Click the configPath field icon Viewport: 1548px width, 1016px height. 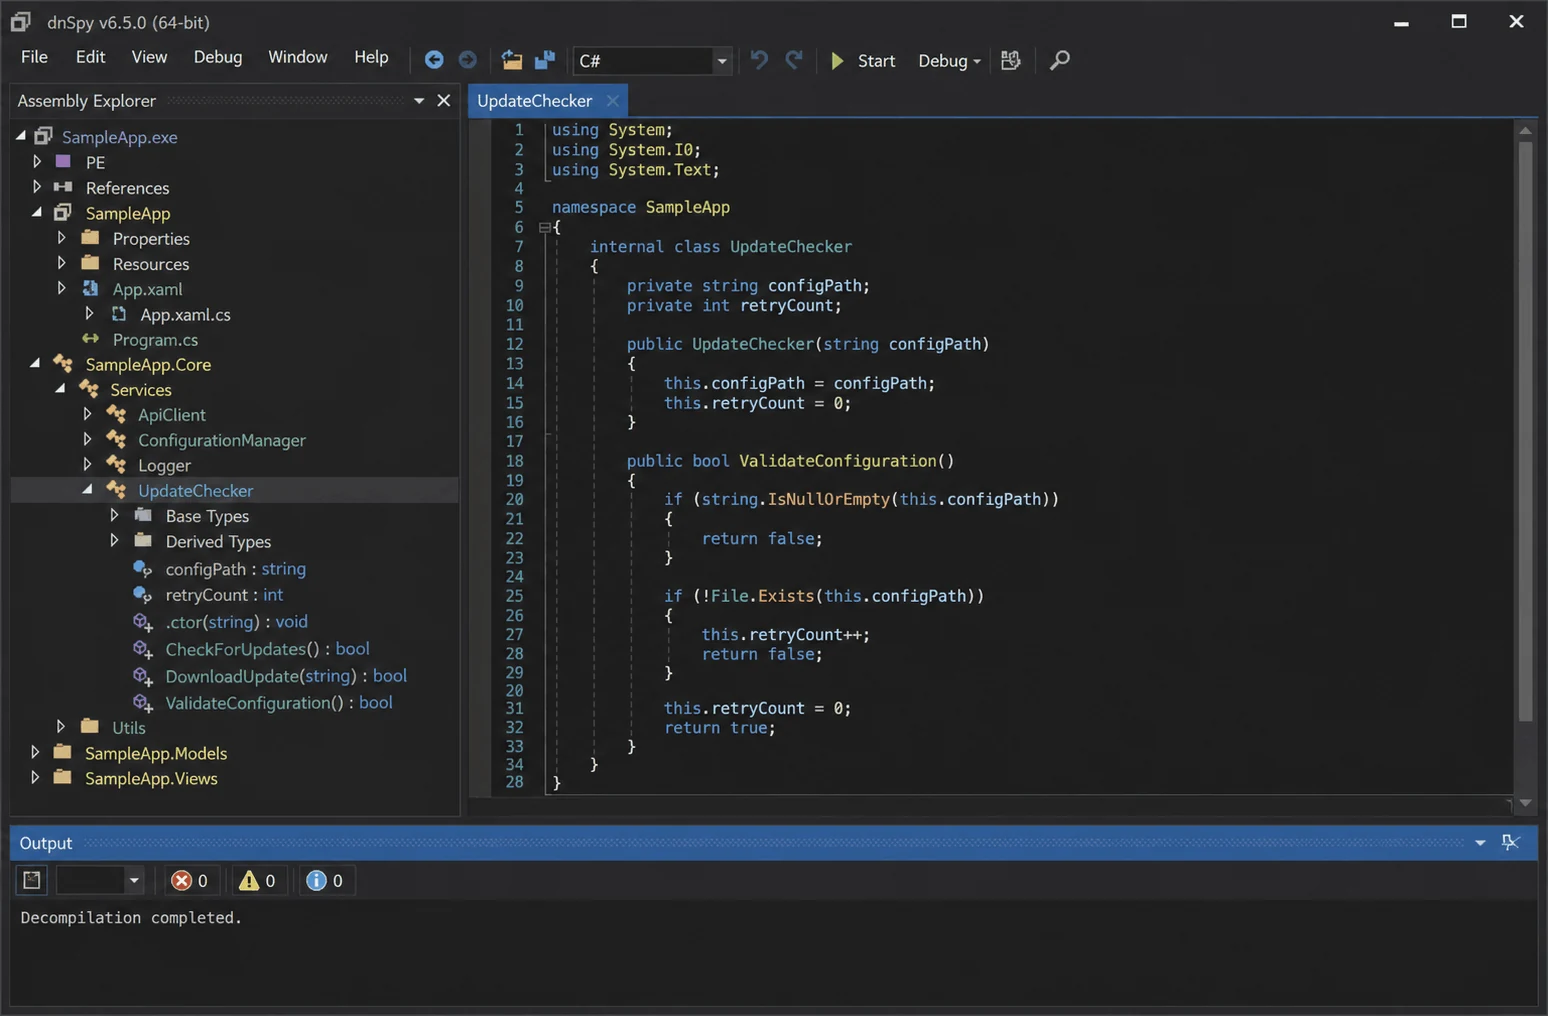coord(142,568)
